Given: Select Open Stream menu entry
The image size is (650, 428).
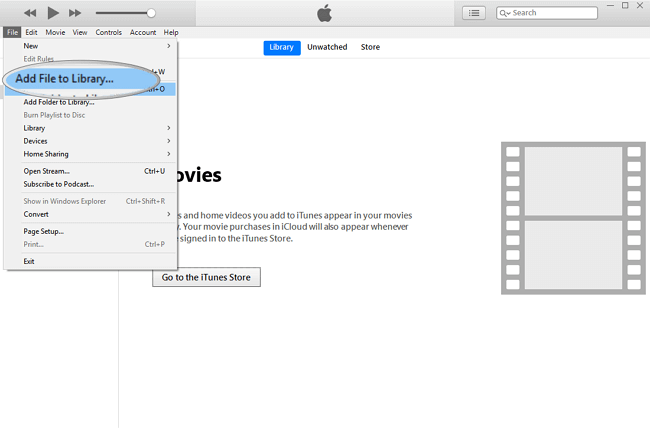Looking at the screenshot, I should [x=47, y=171].
